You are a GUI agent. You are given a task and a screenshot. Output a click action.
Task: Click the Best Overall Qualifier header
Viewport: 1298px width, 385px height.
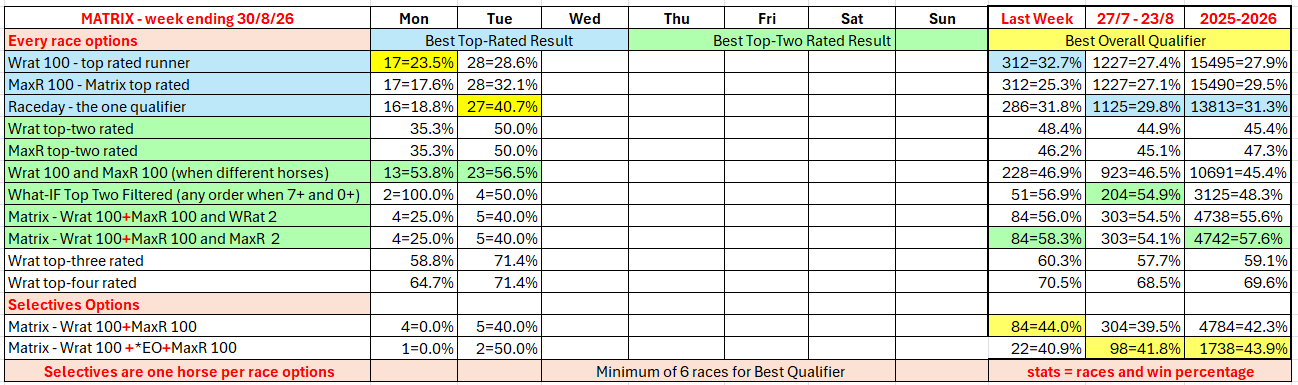point(1140,41)
